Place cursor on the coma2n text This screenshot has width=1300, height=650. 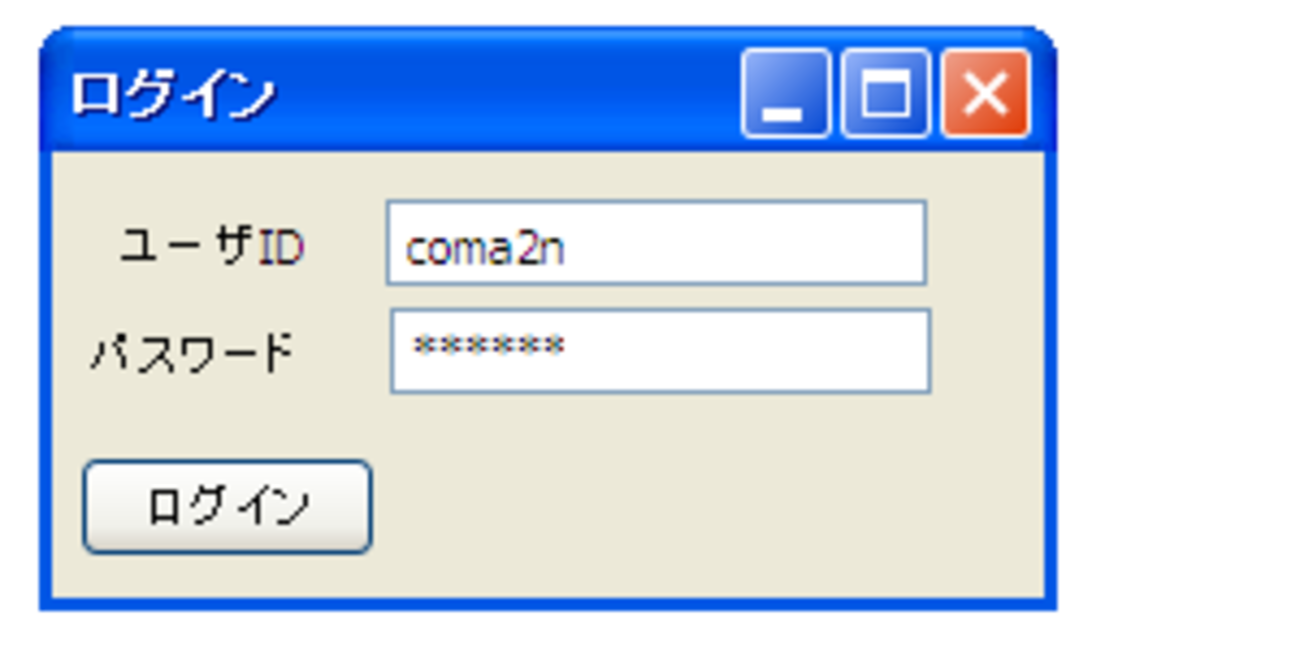tap(484, 248)
